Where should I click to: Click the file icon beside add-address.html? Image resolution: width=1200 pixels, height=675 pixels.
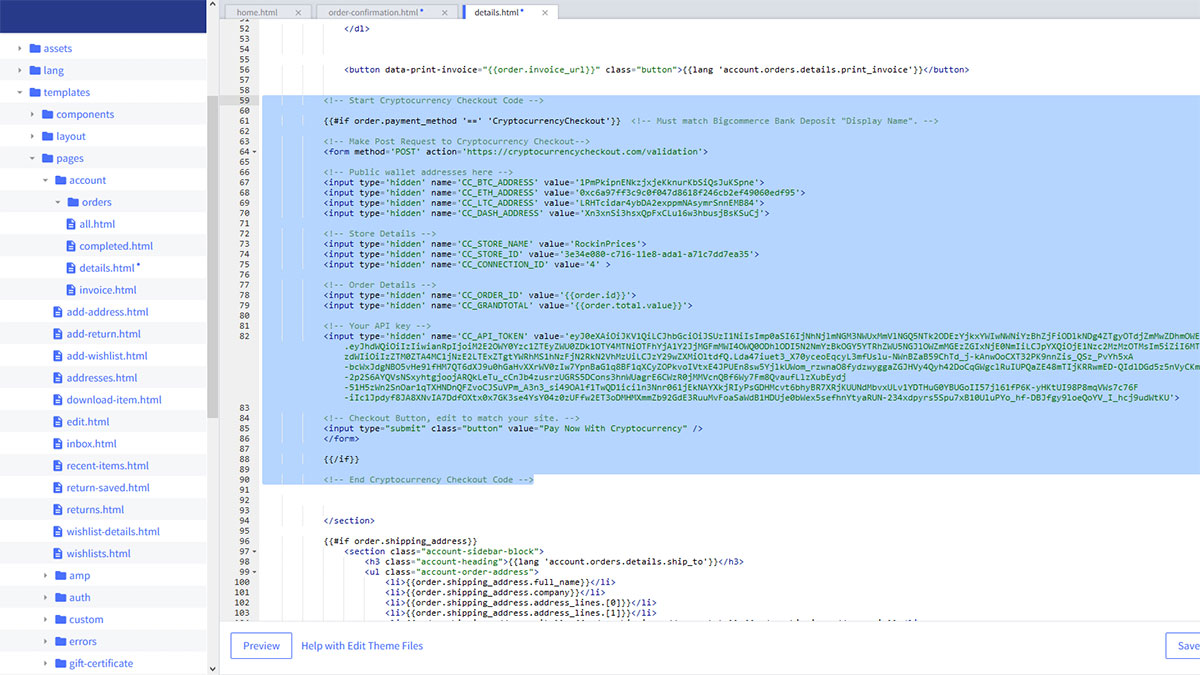(58, 312)
